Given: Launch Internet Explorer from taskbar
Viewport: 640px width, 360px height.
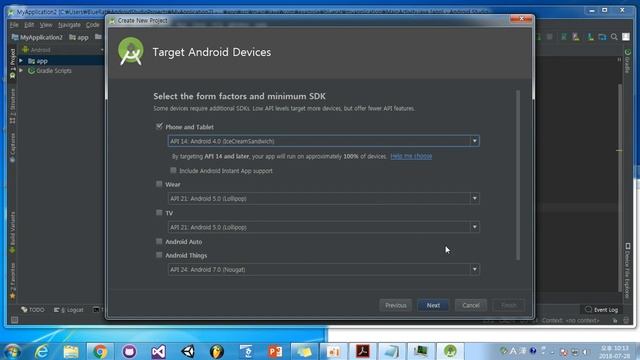Looking at the screenshot, I should coord(42,351).
